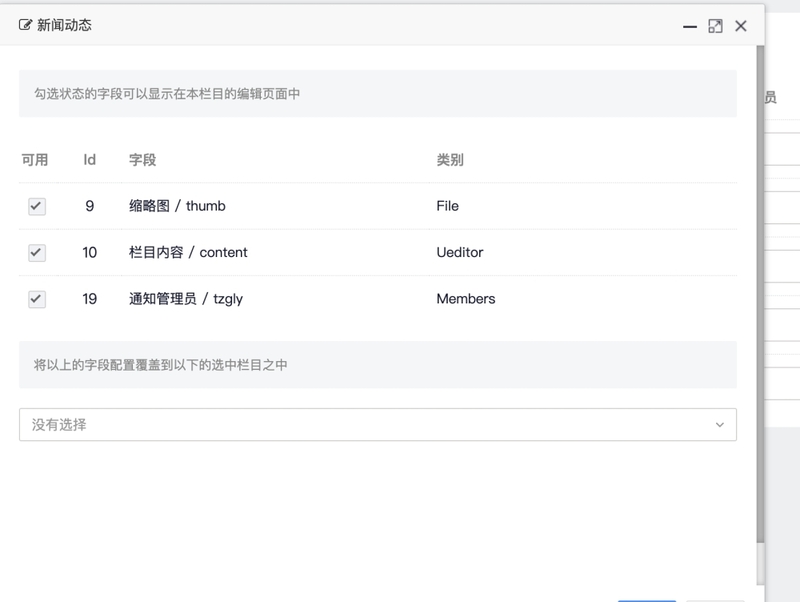The height and width of the screenshot is (602, 800).
Task: Click the Id column header
Action: [89, 160]
